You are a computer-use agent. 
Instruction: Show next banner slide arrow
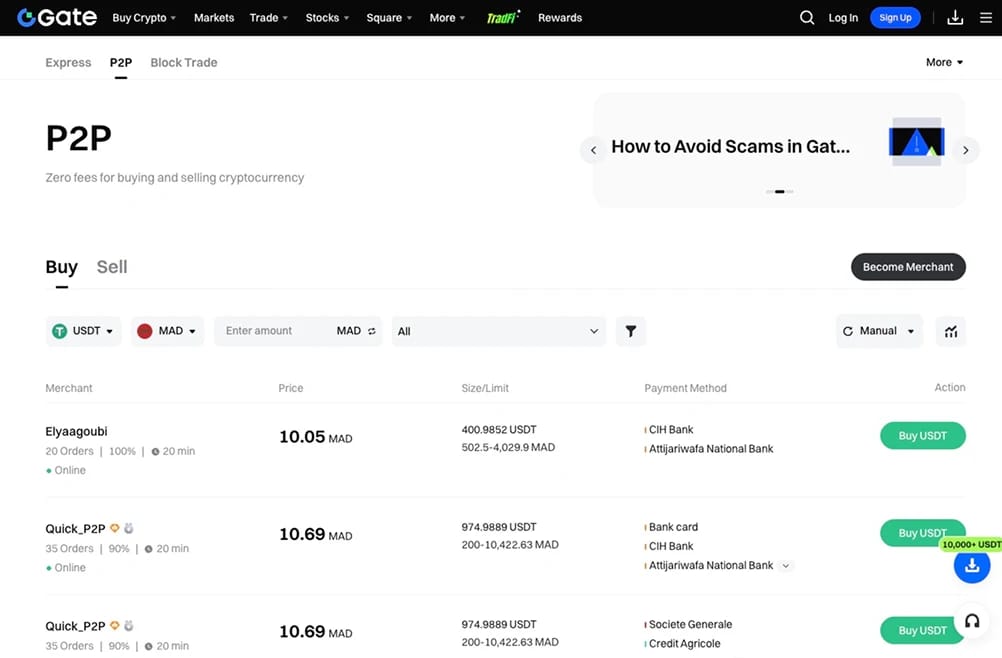[x=966, y=150]
